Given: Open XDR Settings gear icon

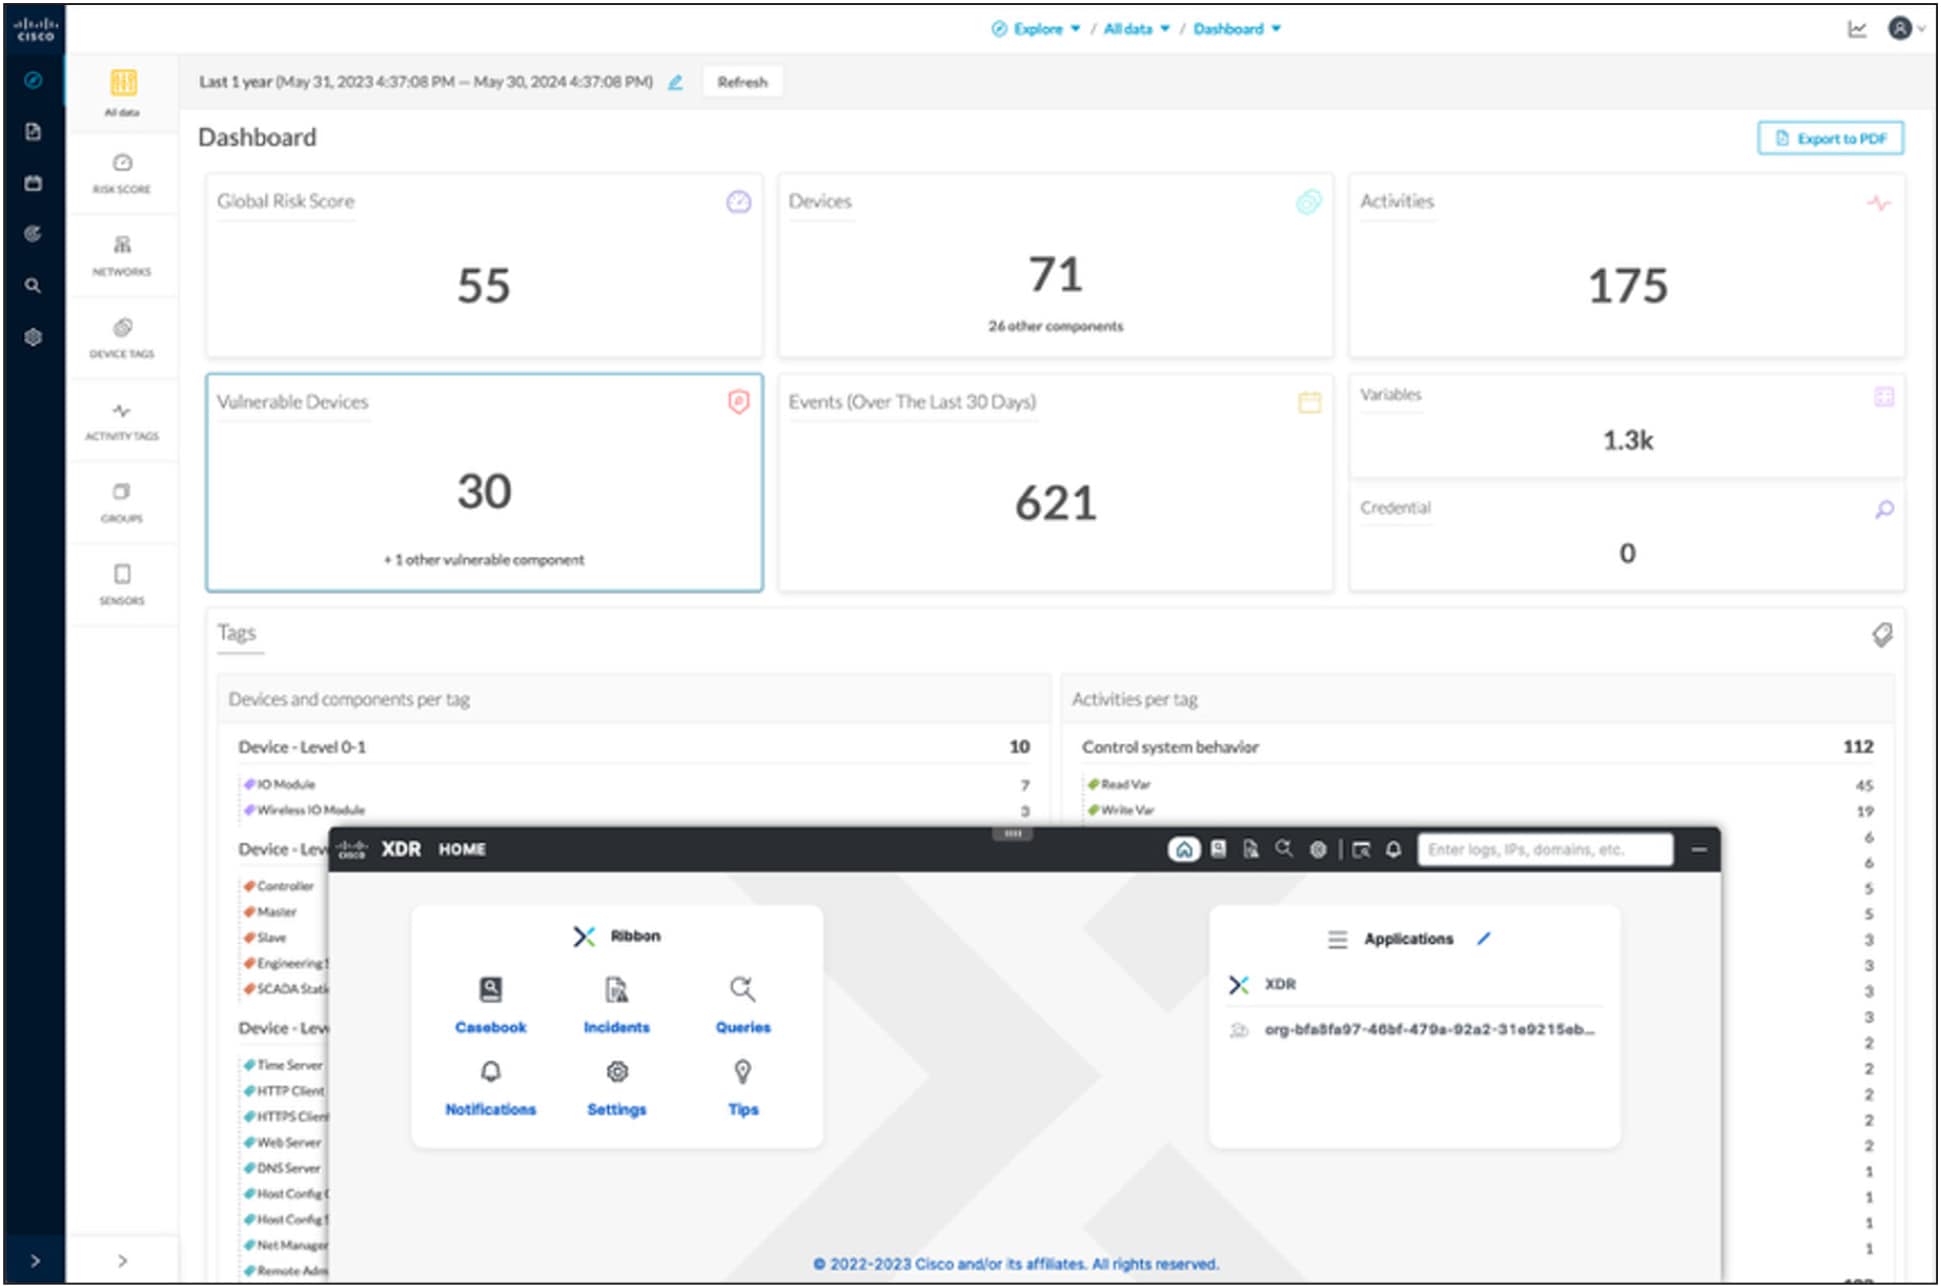Looking at the screenshot, I should [x=617, y=1088].
